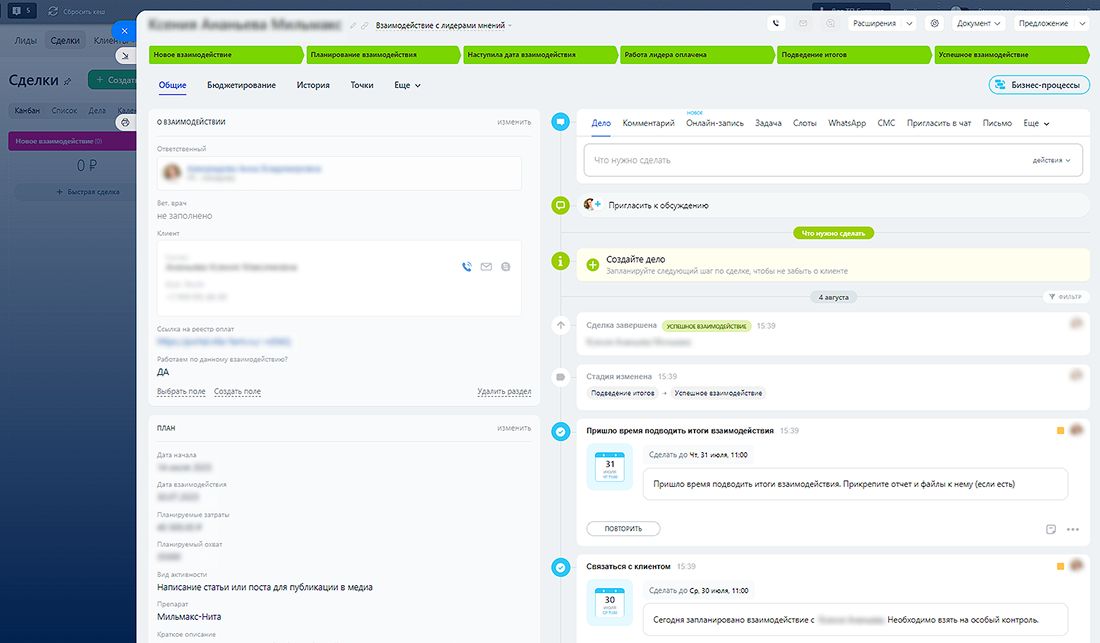This screenshot has height=643, width=1100.
Task: Click the blue close button of the deal panel
Action: coord(124,31)
